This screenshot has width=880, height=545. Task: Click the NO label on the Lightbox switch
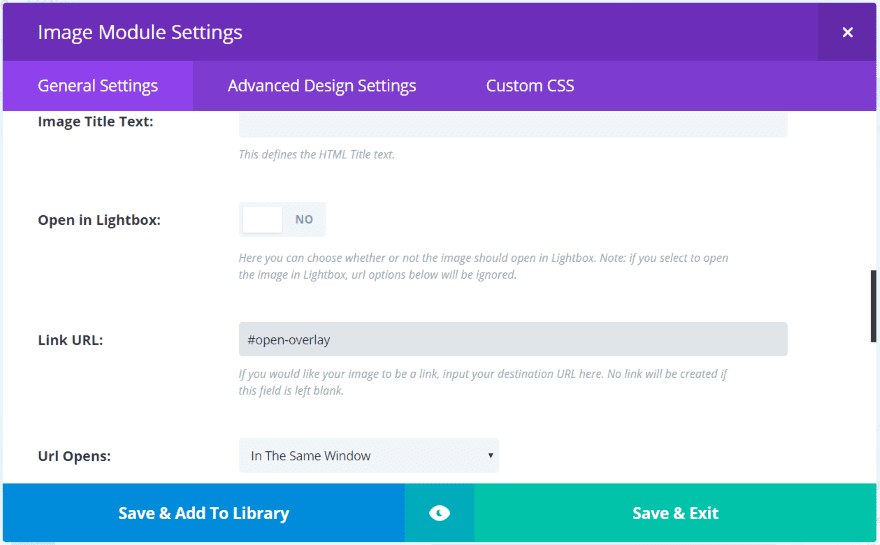(304, 219)
